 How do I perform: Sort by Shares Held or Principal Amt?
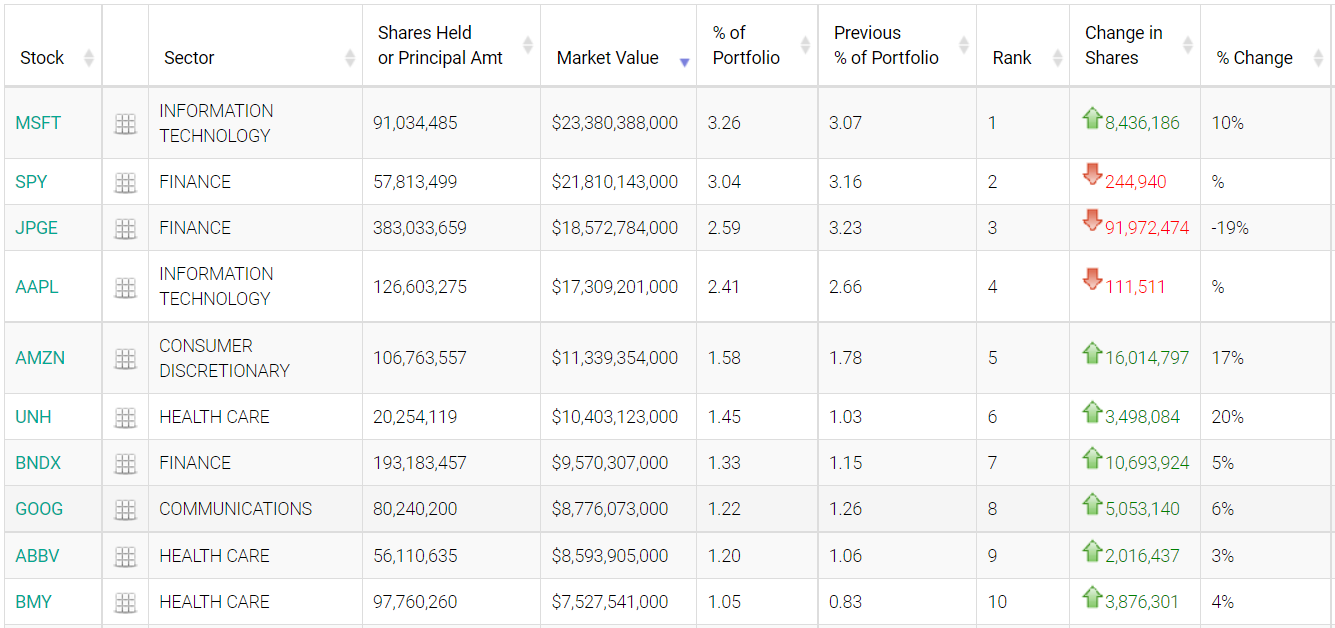[440, 46]
